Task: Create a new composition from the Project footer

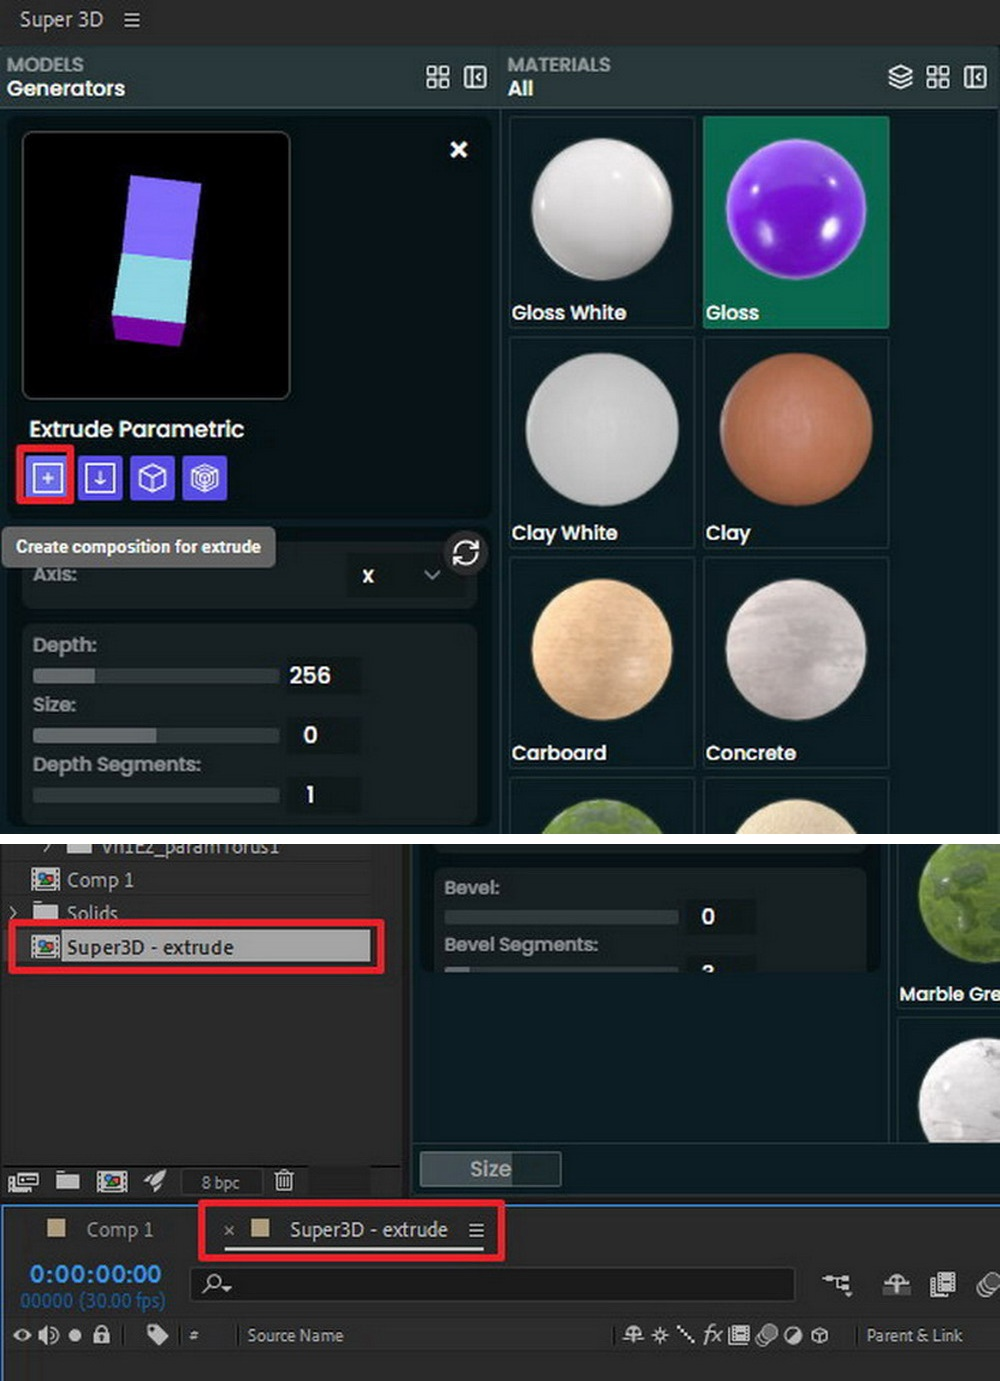Action: 111,1182
